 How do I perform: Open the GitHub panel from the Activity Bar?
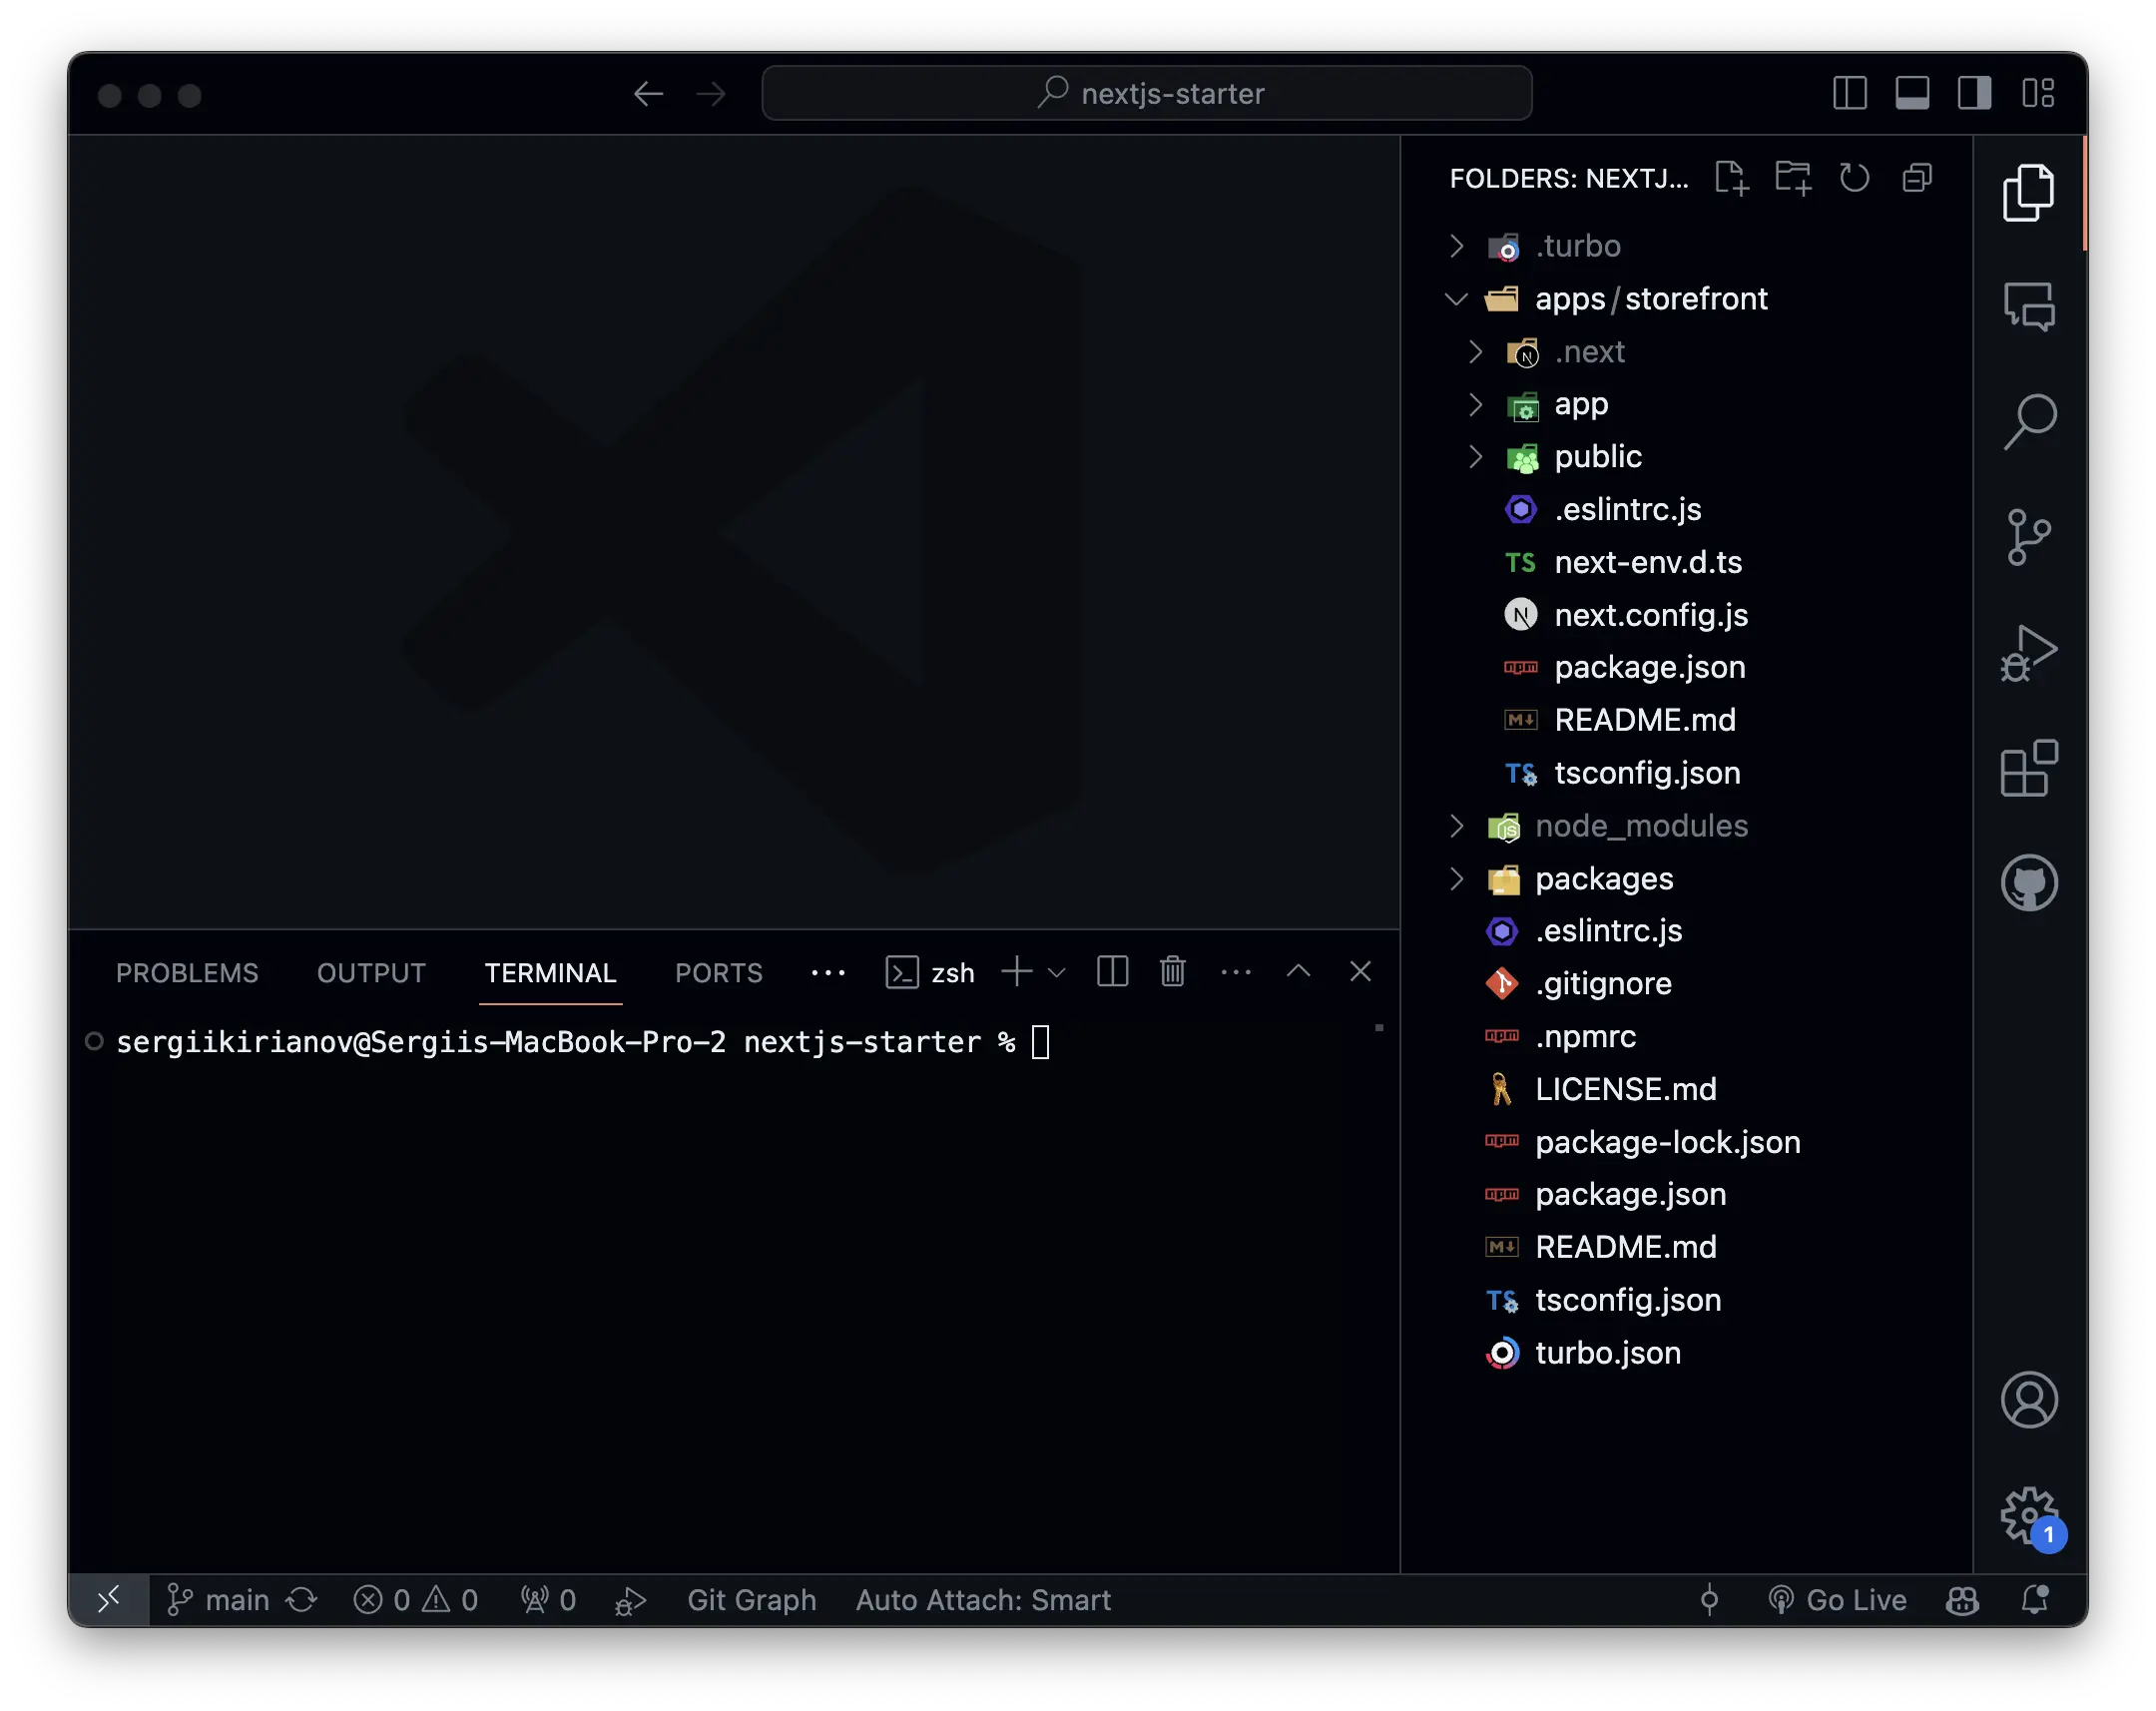[x=2029, y=882]
